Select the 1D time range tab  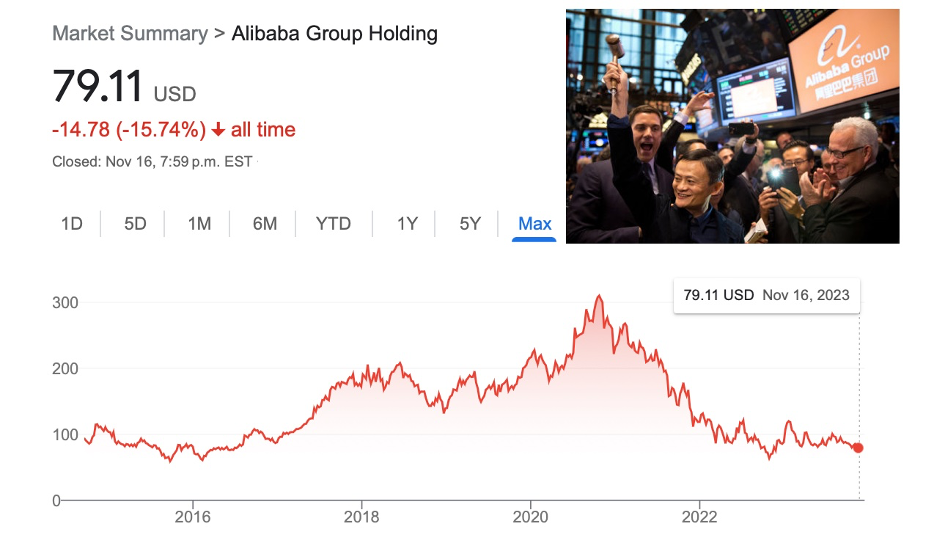(x=72, y=224)
